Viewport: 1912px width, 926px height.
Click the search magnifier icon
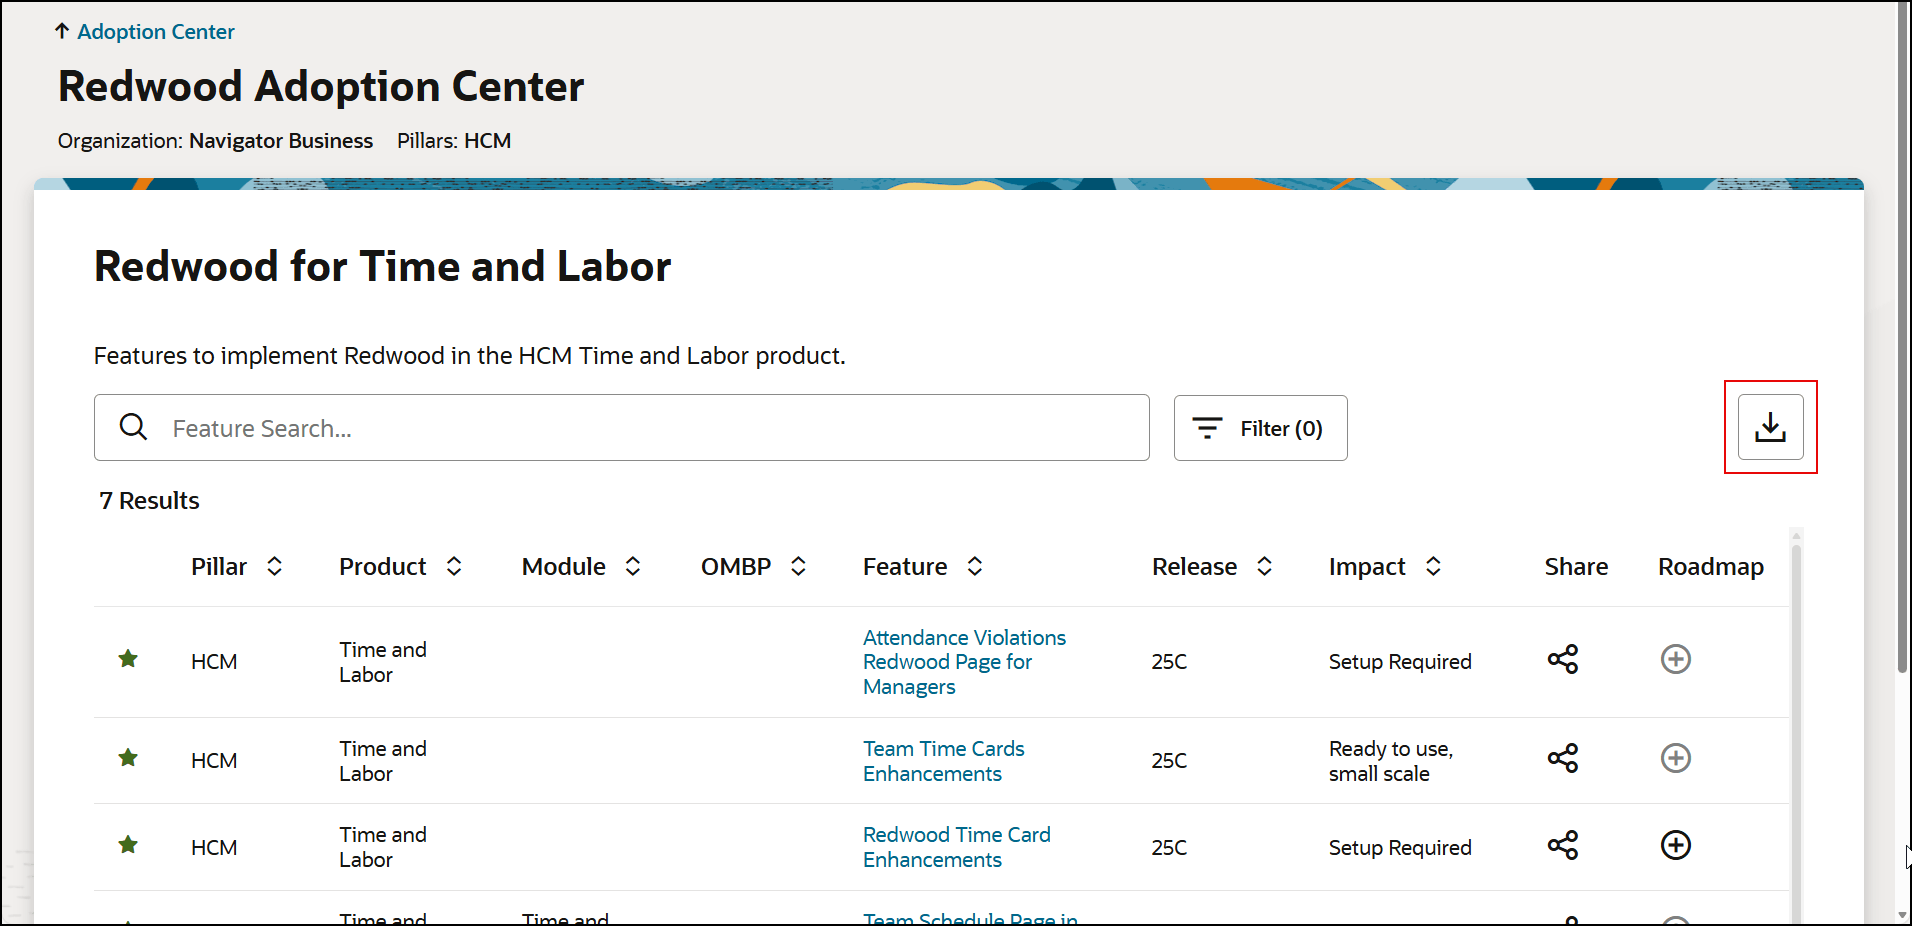(133, 428)
